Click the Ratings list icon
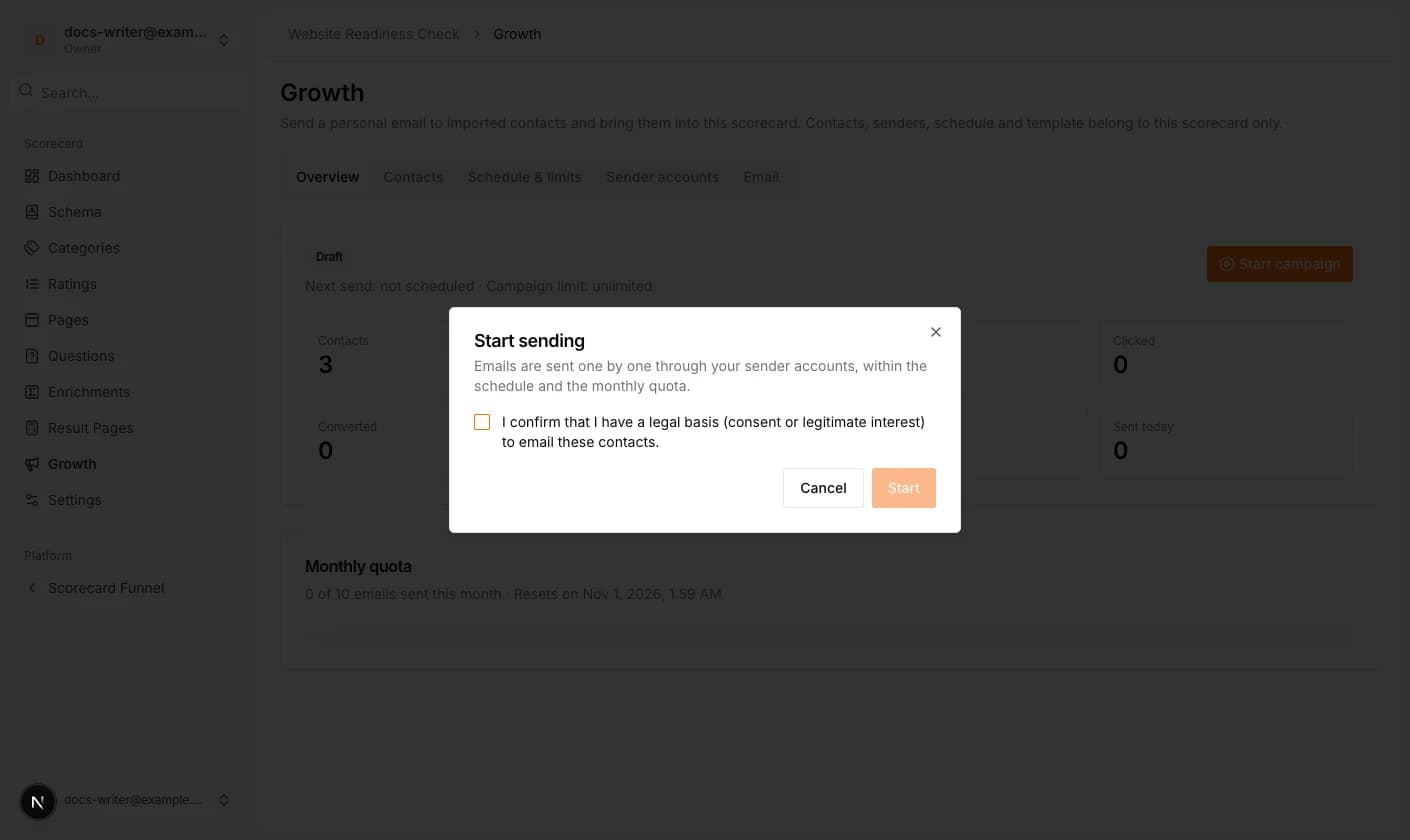The image size is (1410, 840). click(x=31, y=284)
